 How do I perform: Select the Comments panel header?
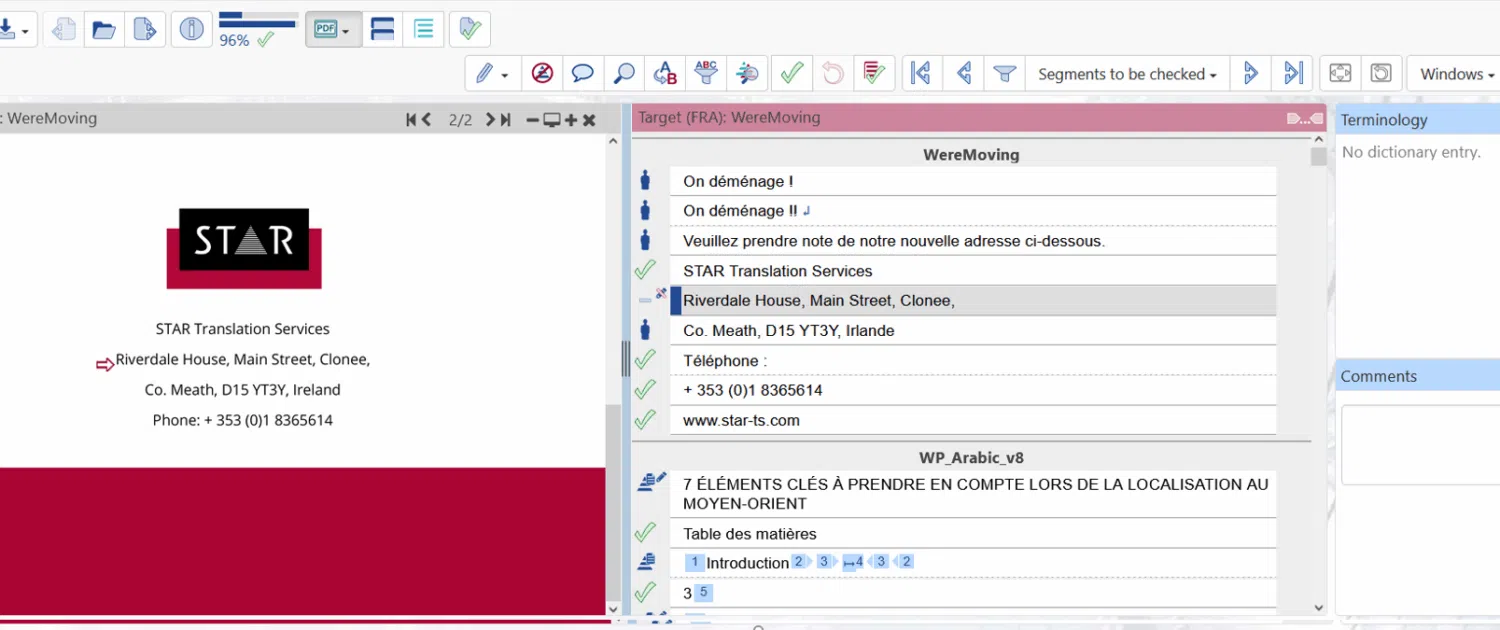(1417, 376)
